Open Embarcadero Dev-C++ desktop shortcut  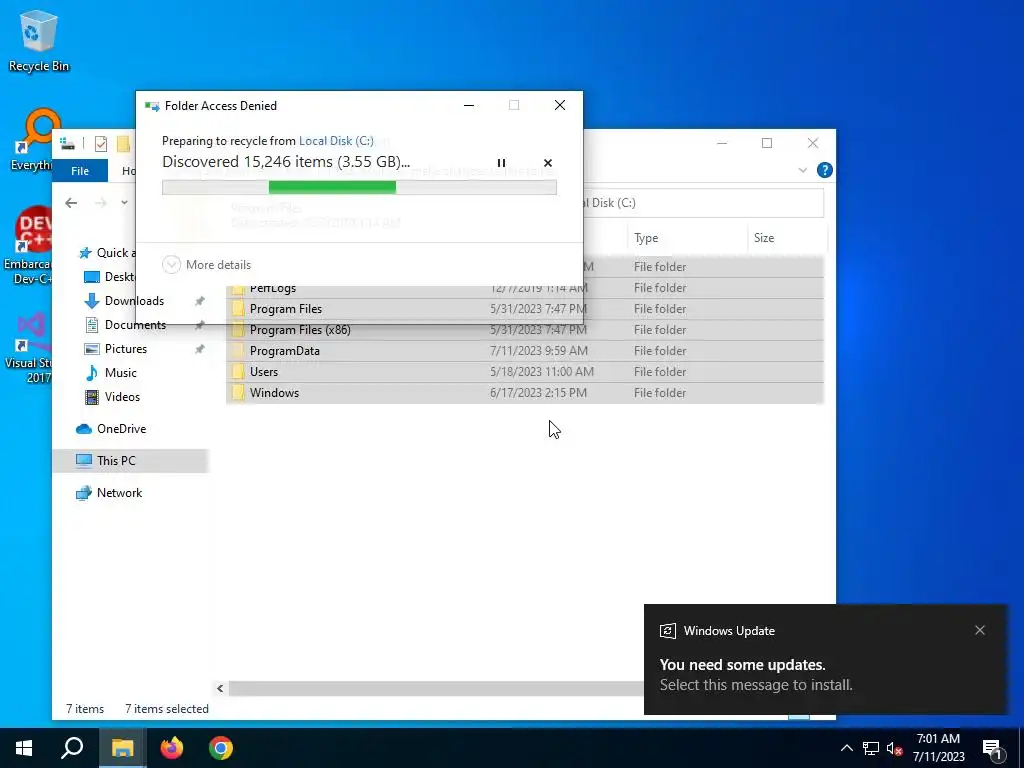click(x=27, y=245)
